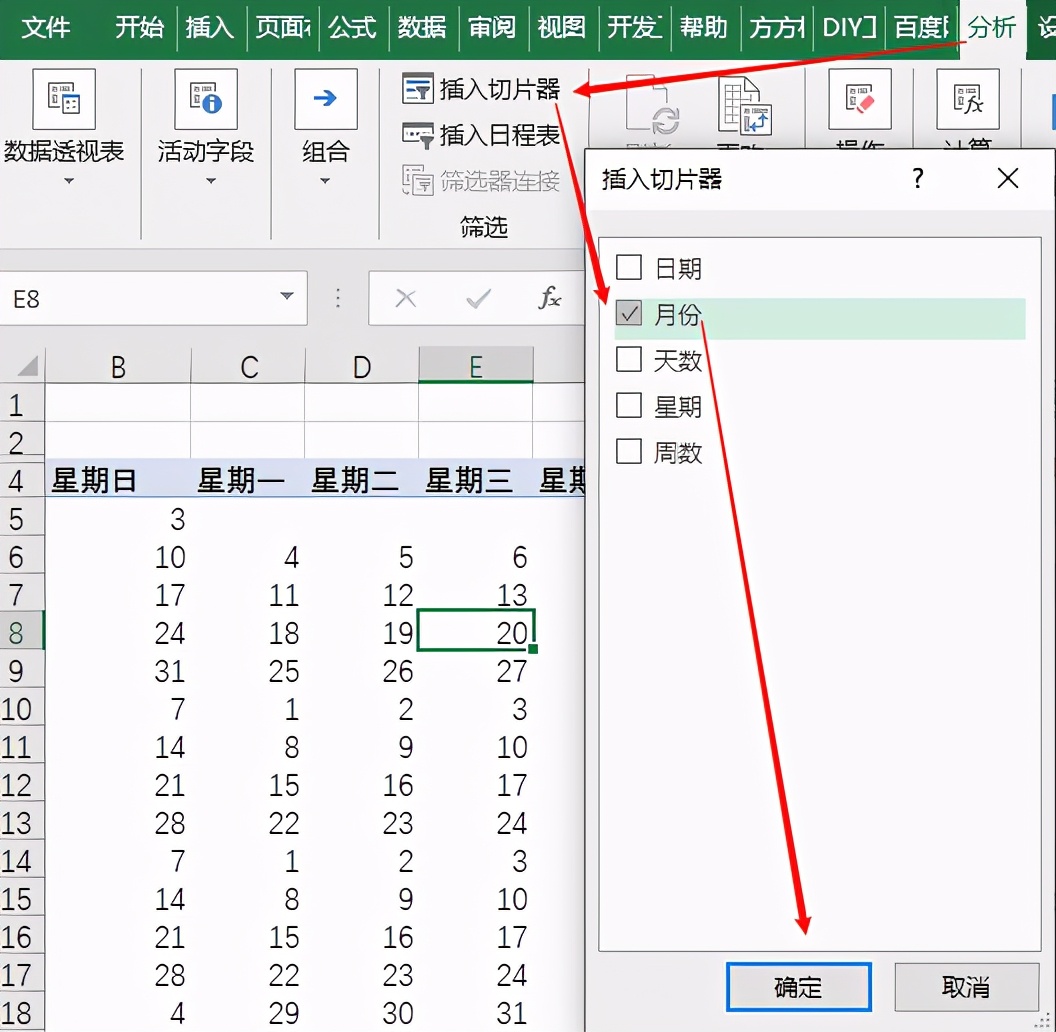Click the 确定 confirm button
Image resolution: width=1056 pixels, height=1032 pixels.
coord(798,986)
